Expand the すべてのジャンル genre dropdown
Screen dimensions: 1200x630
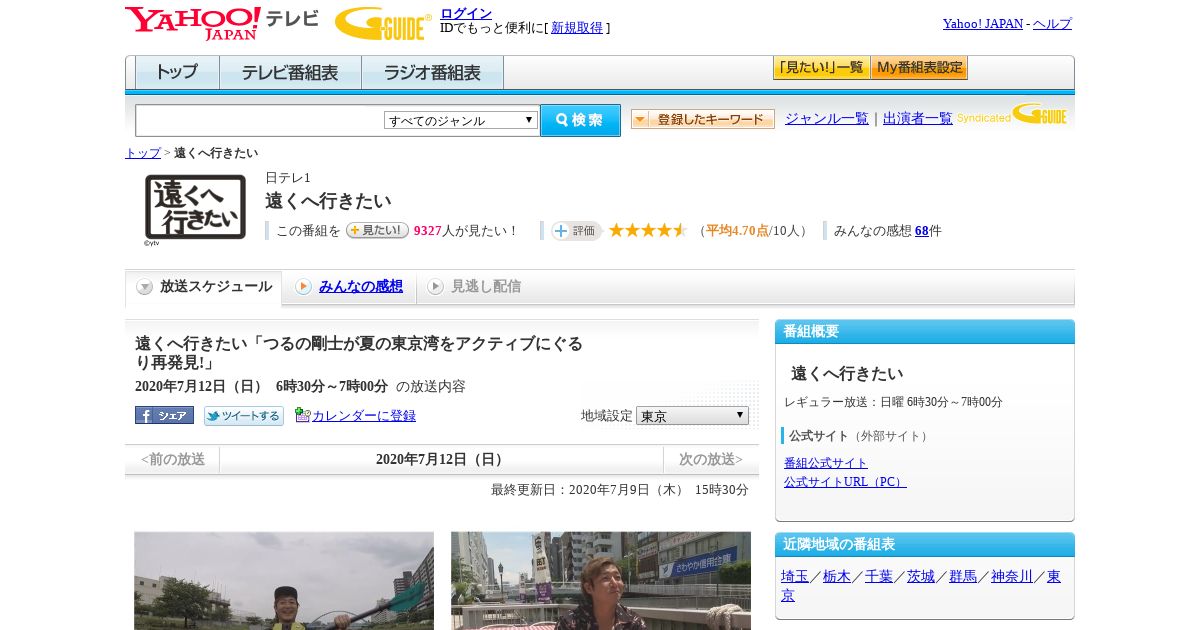coord(461,120)
